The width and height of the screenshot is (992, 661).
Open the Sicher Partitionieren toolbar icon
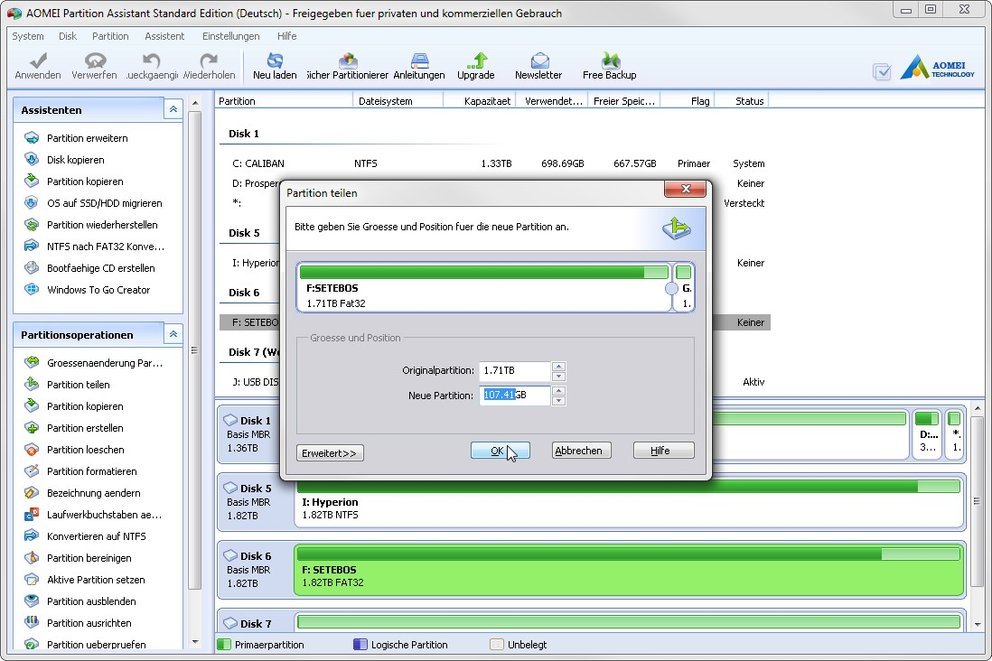click(x=347, y=66)
